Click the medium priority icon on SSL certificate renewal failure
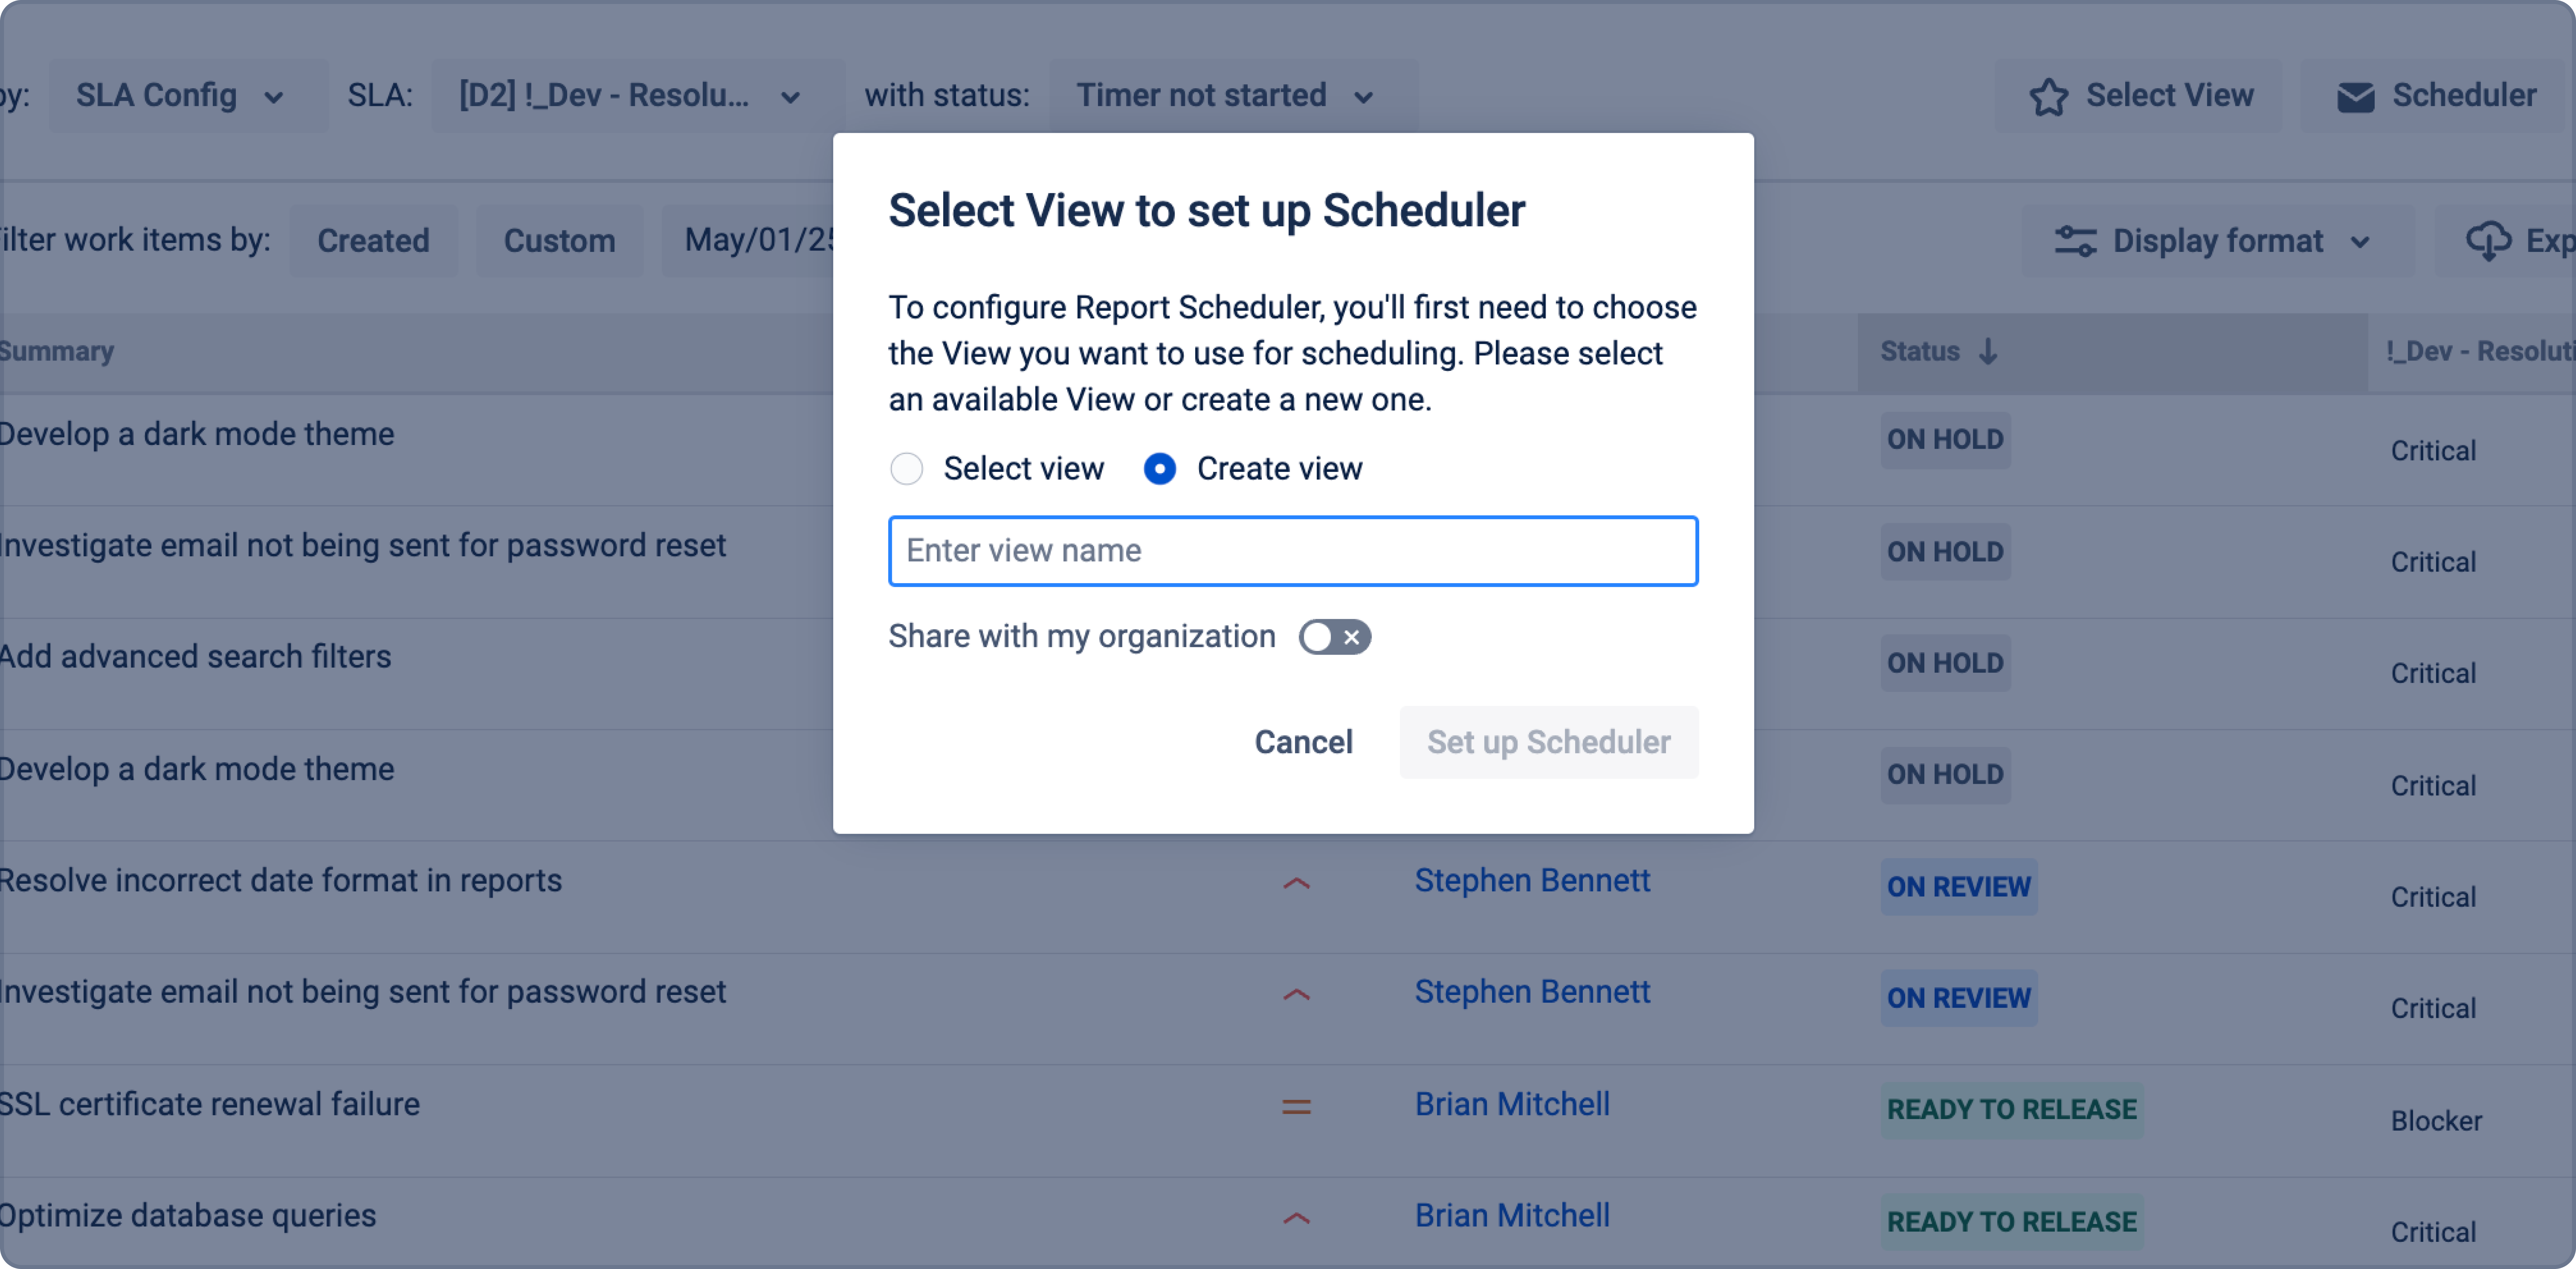Screen dimensions: 2576x1269 click(1296, 1106)
